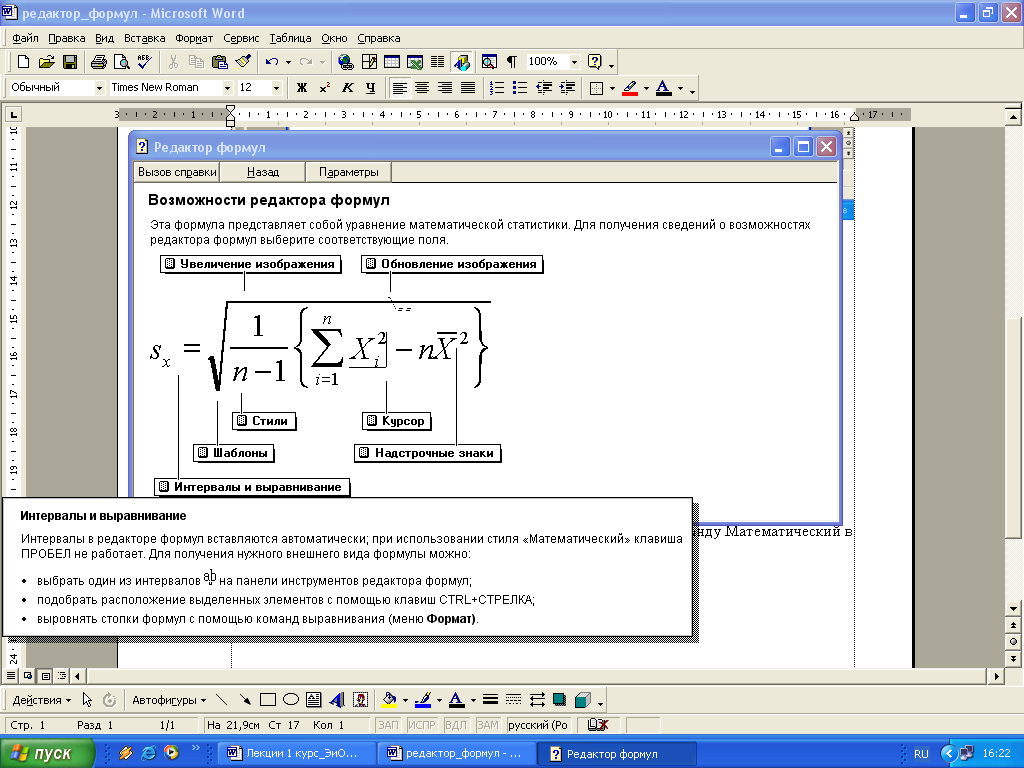Open the Сервис menu
The width and height of the screenshot is (1024, 768).
pos(241,38)
